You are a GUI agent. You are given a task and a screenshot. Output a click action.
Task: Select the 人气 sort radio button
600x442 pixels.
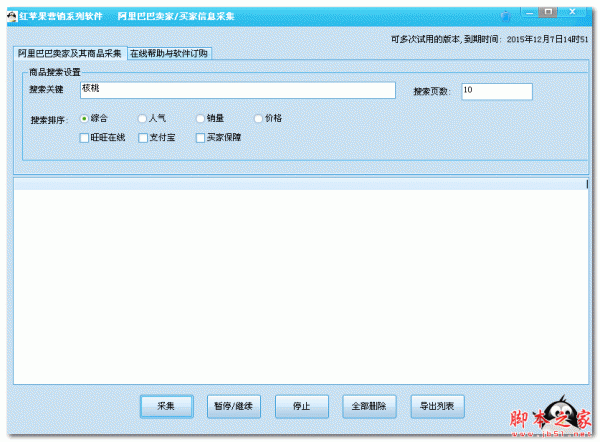[142, 119]
